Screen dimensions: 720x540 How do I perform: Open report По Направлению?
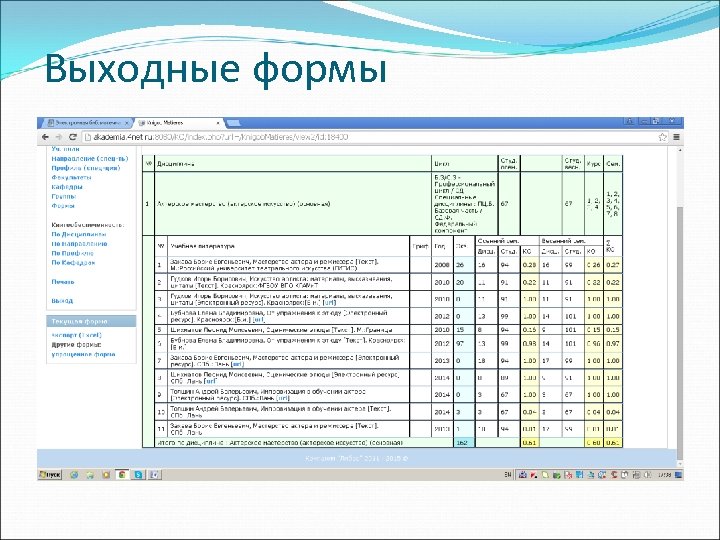[x=79, y=244]
